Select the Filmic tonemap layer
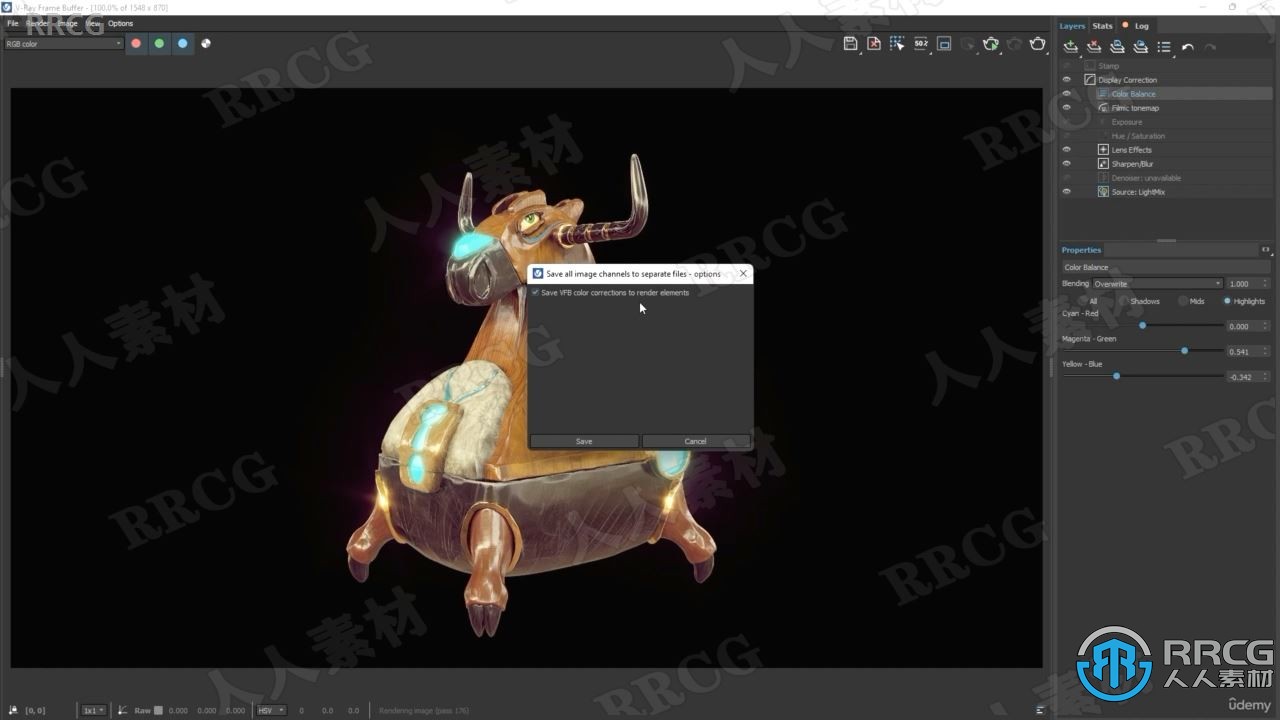Screen dimensions: 1280x720 tap(1135, 108)
